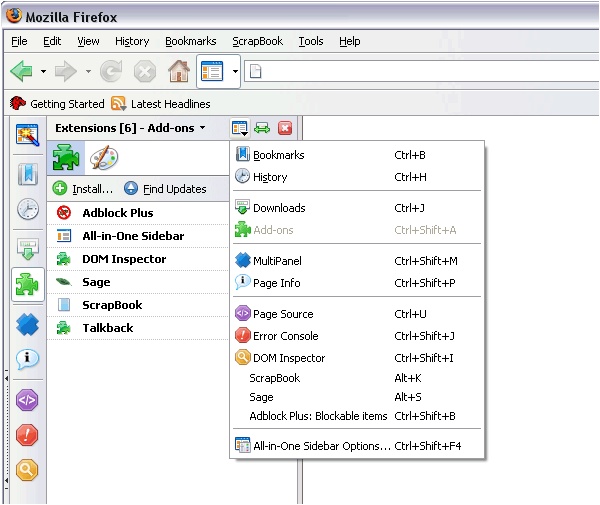Close the sidebar with red X
Image resolution: width=600 pixels, height=505 pixels.
point(285,128)
